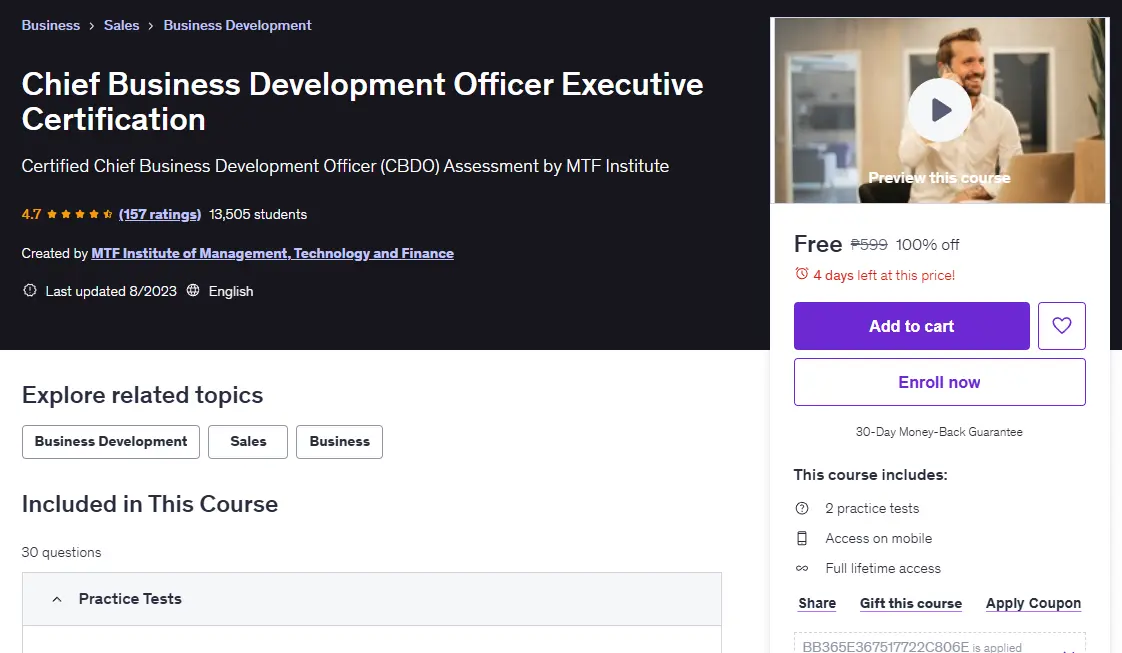Click the CBDO Assessment subtitle text
The image size is (1122, 653).
point(346,166)
